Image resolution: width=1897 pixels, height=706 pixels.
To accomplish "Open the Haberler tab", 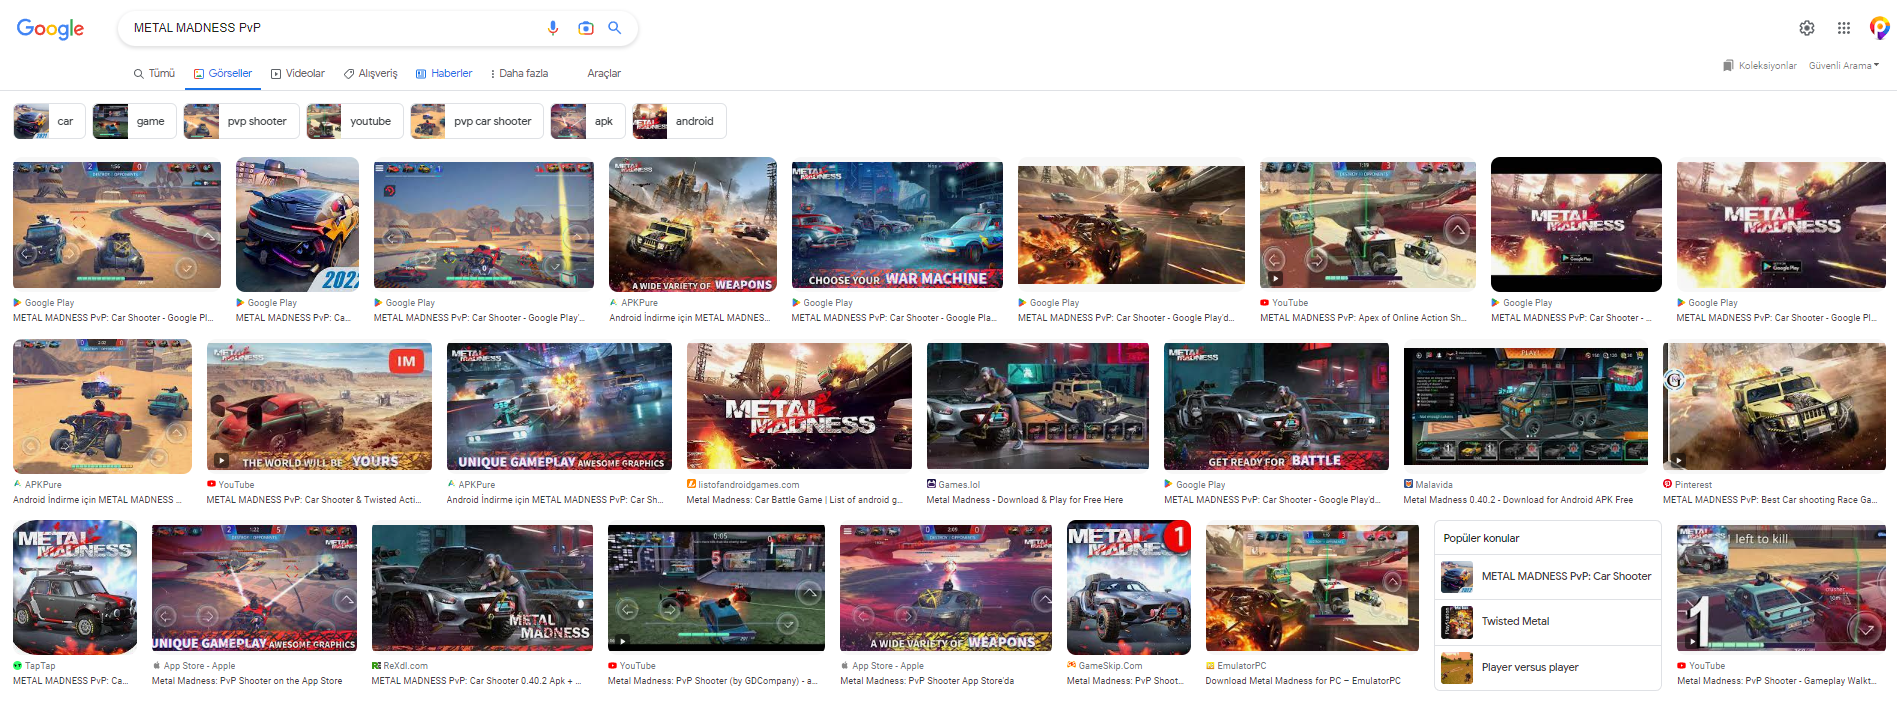I will pos(444,73).
